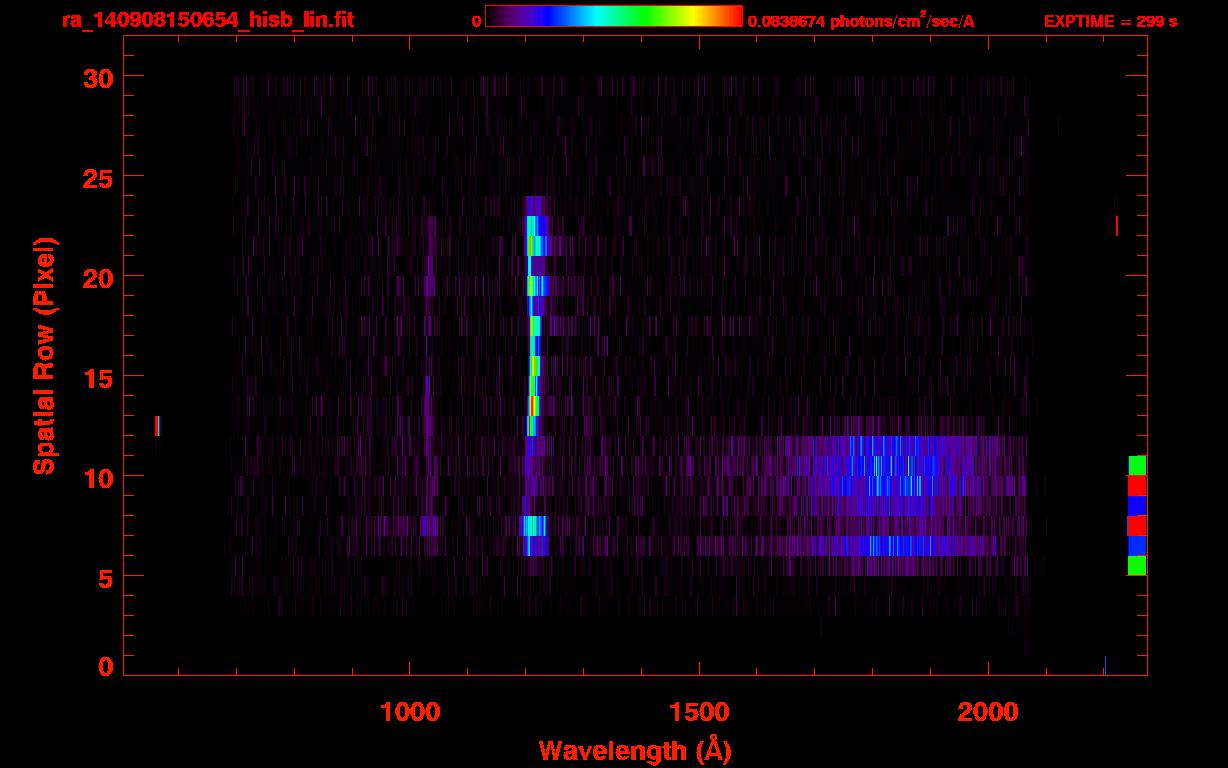The width and height of the screenshot is (1228, 768).
Task: Click the Spatial Row (Pixel) axis label
Action: click(45, 355)
